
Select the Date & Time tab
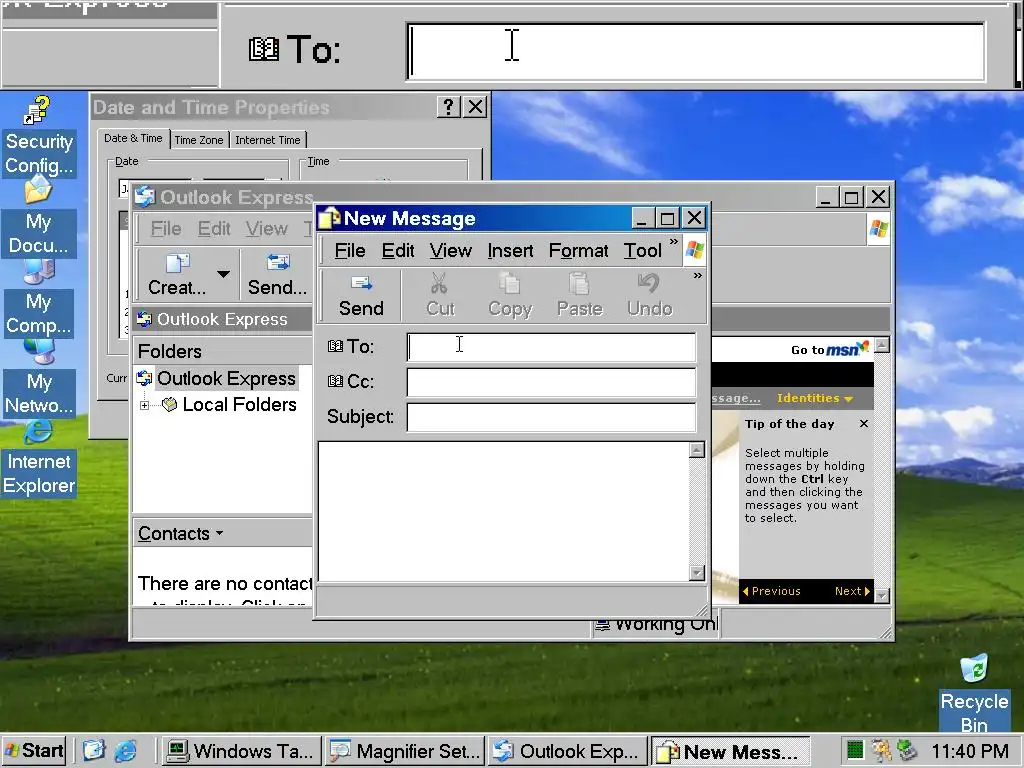133,138
